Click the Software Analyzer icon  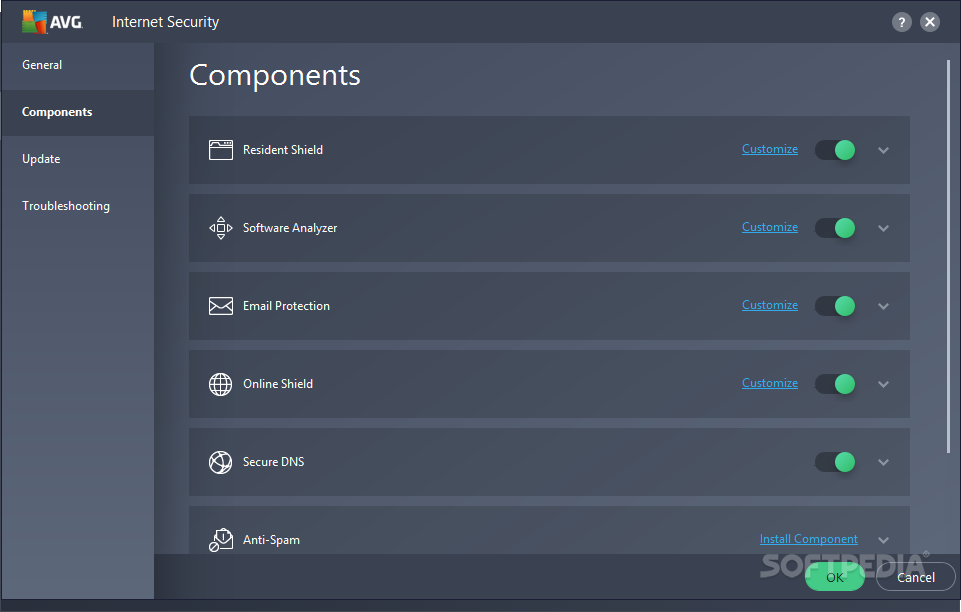221,228
